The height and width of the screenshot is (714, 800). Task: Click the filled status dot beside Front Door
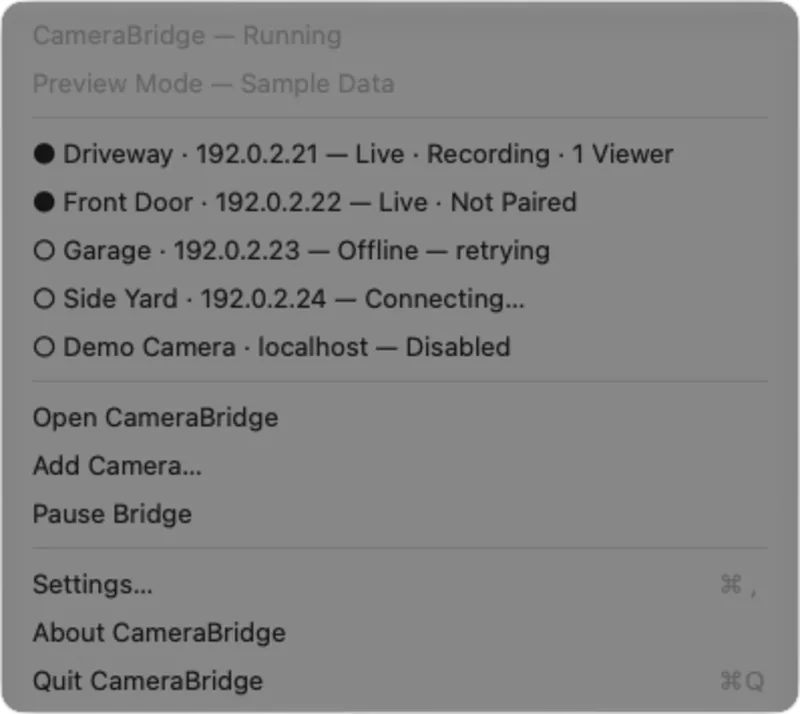pyautogui.click(x=44, y=202)
